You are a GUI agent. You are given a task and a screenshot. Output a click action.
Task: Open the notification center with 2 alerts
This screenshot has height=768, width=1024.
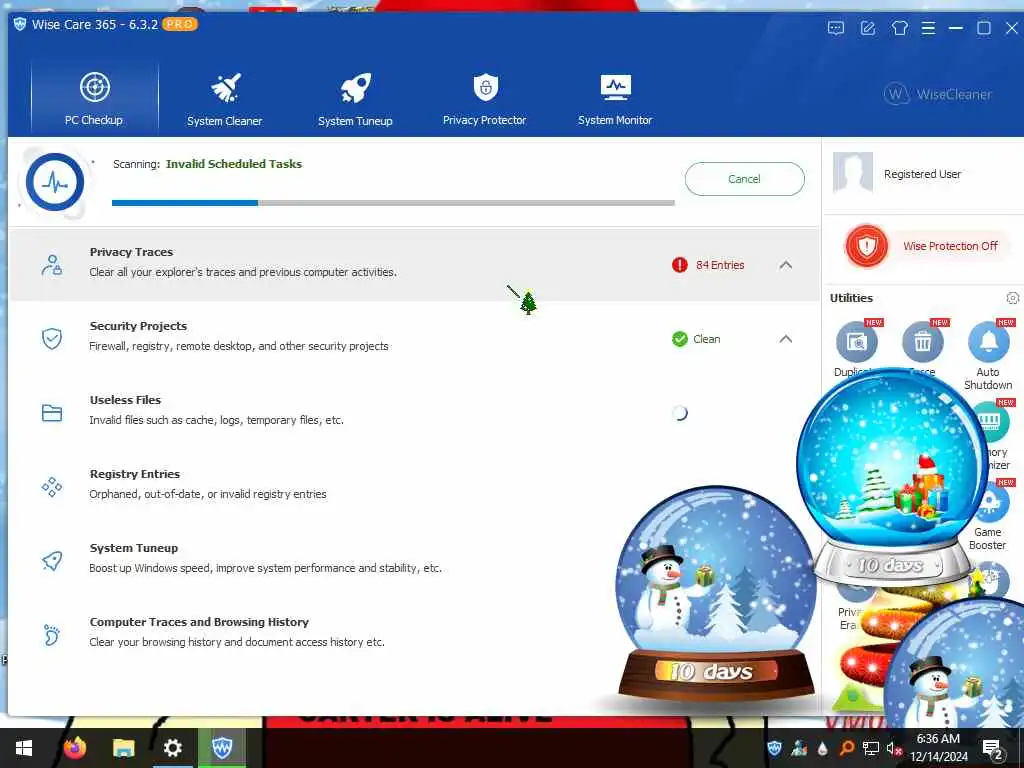(992, 748)
